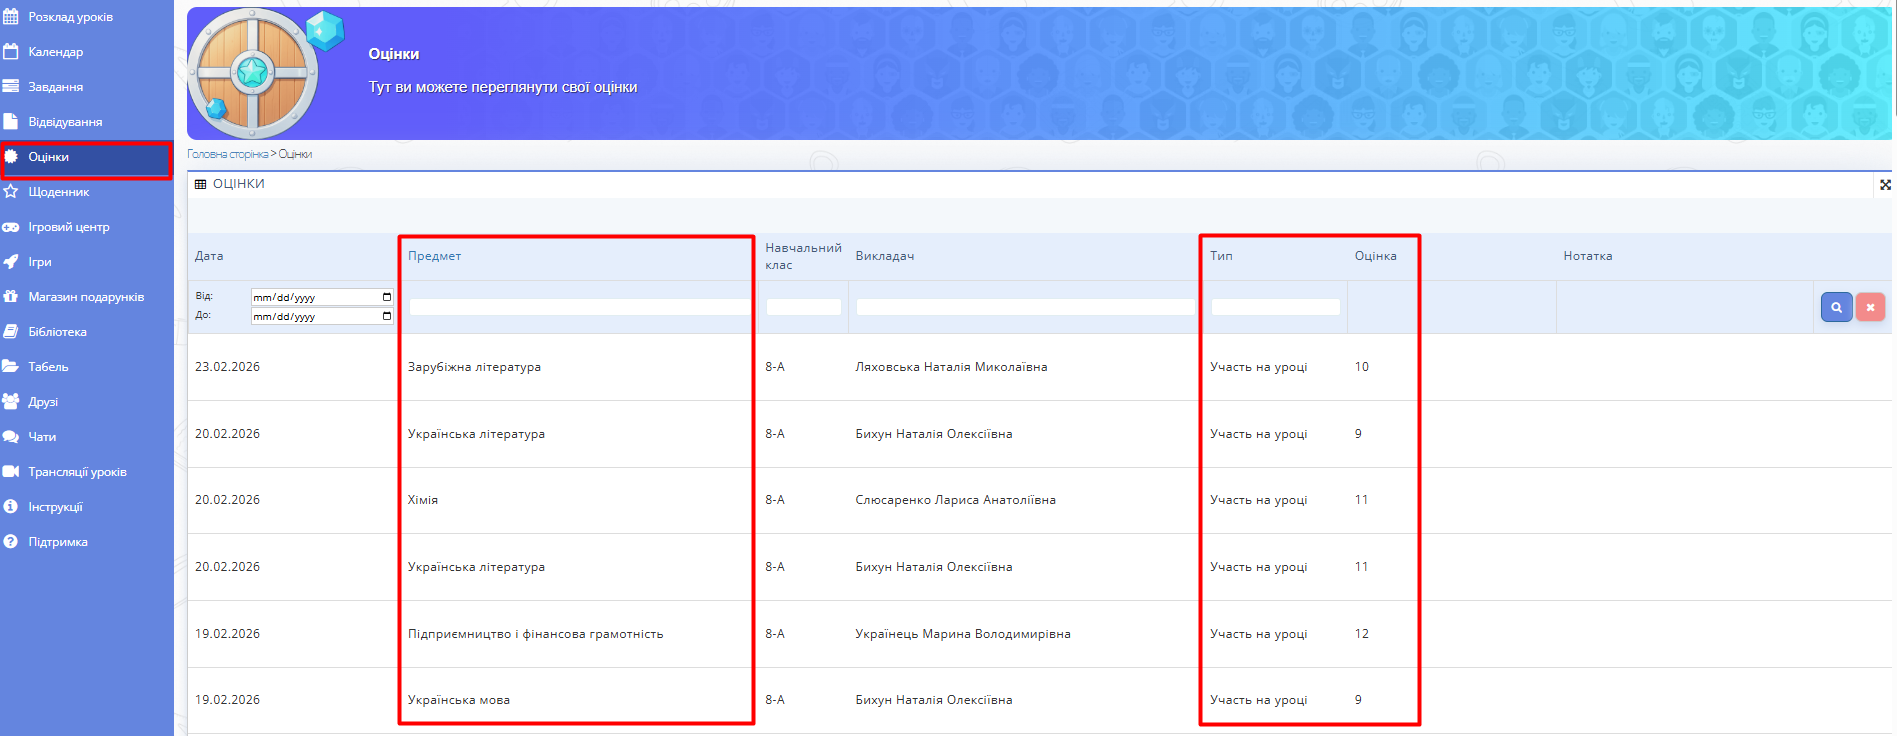
Task: Open the Ігровий центр gamepad icon
Action: (x=11, y=227)
